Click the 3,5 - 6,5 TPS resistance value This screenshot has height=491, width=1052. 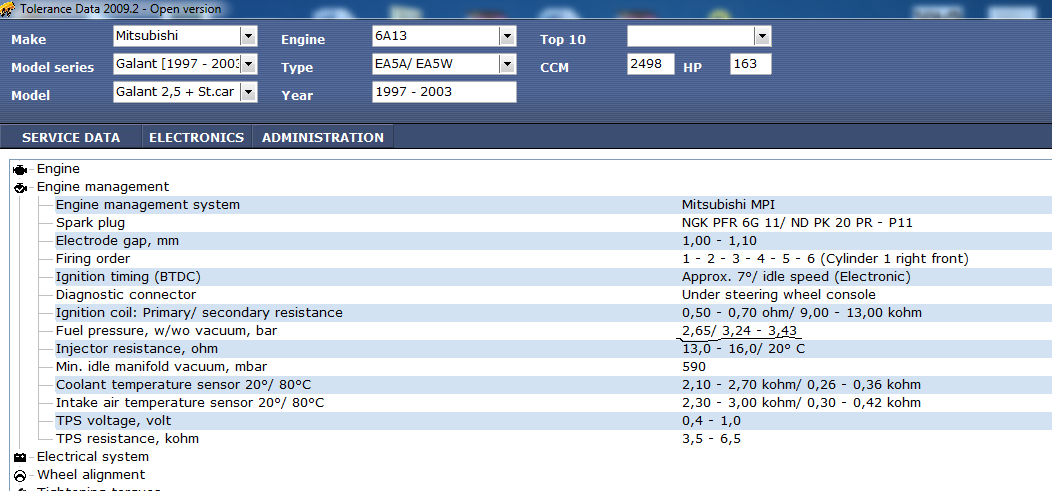711,439
